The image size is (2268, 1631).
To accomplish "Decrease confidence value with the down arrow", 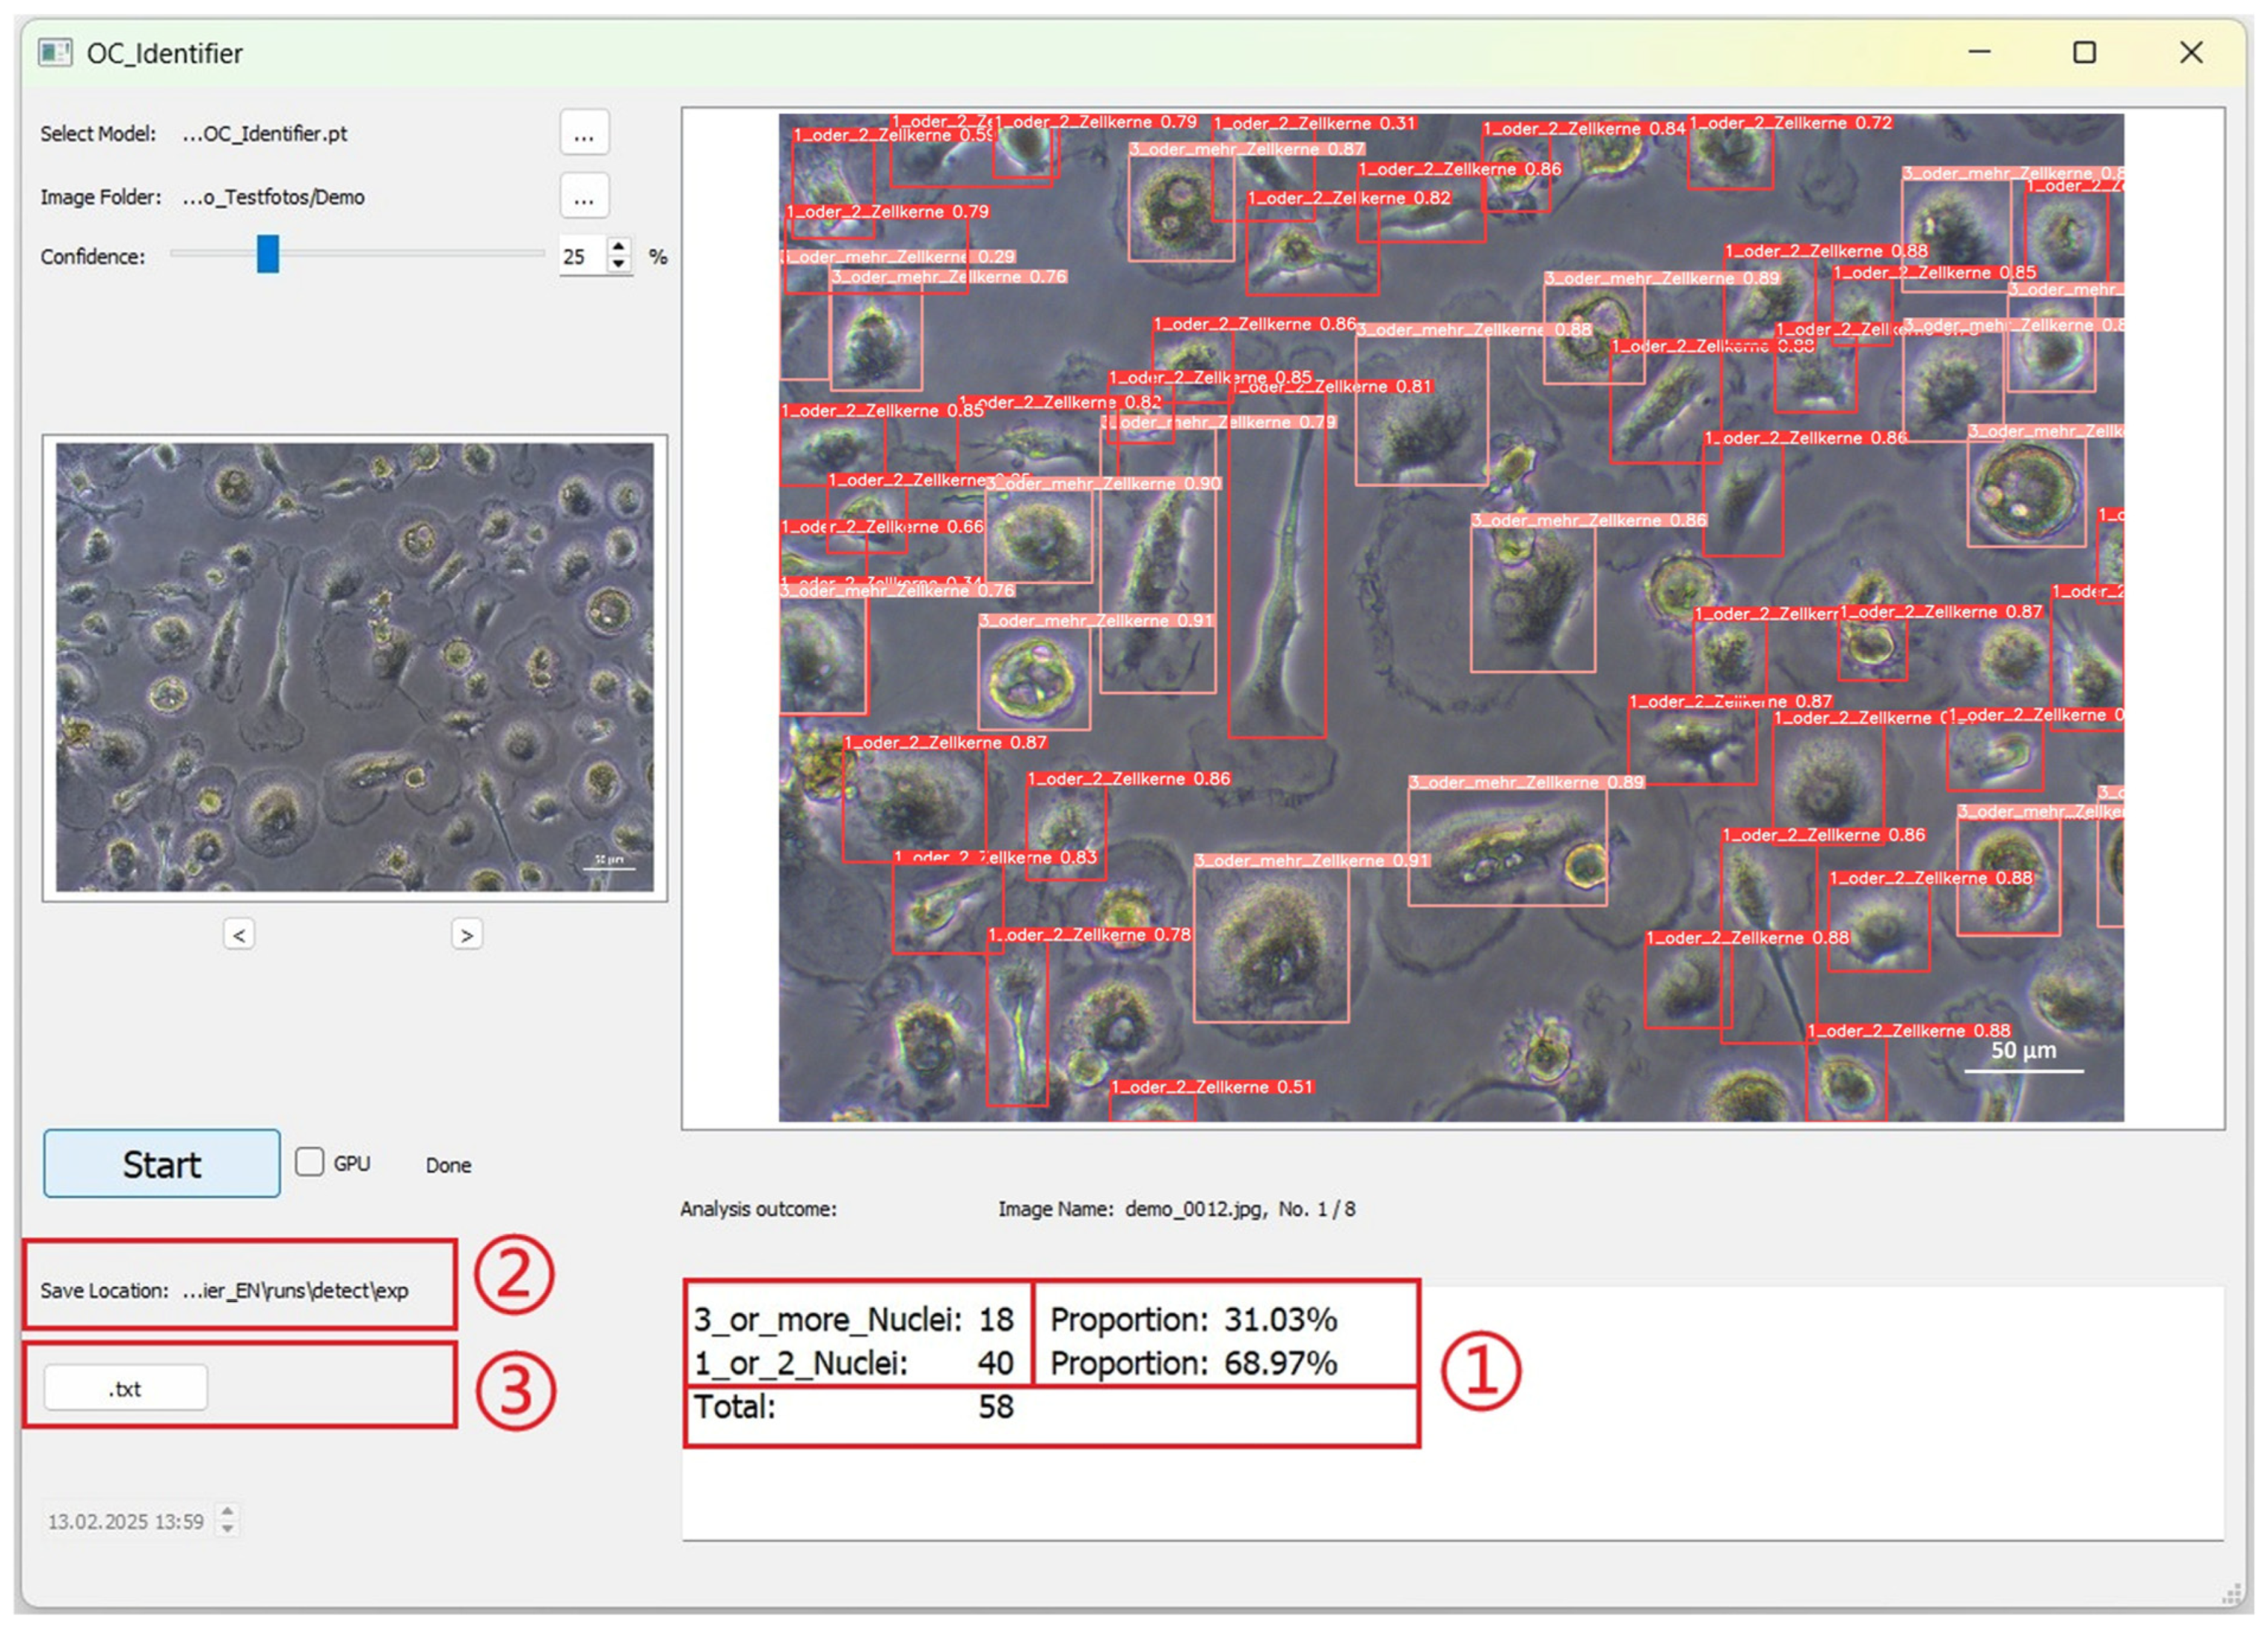I will point(619,265).
